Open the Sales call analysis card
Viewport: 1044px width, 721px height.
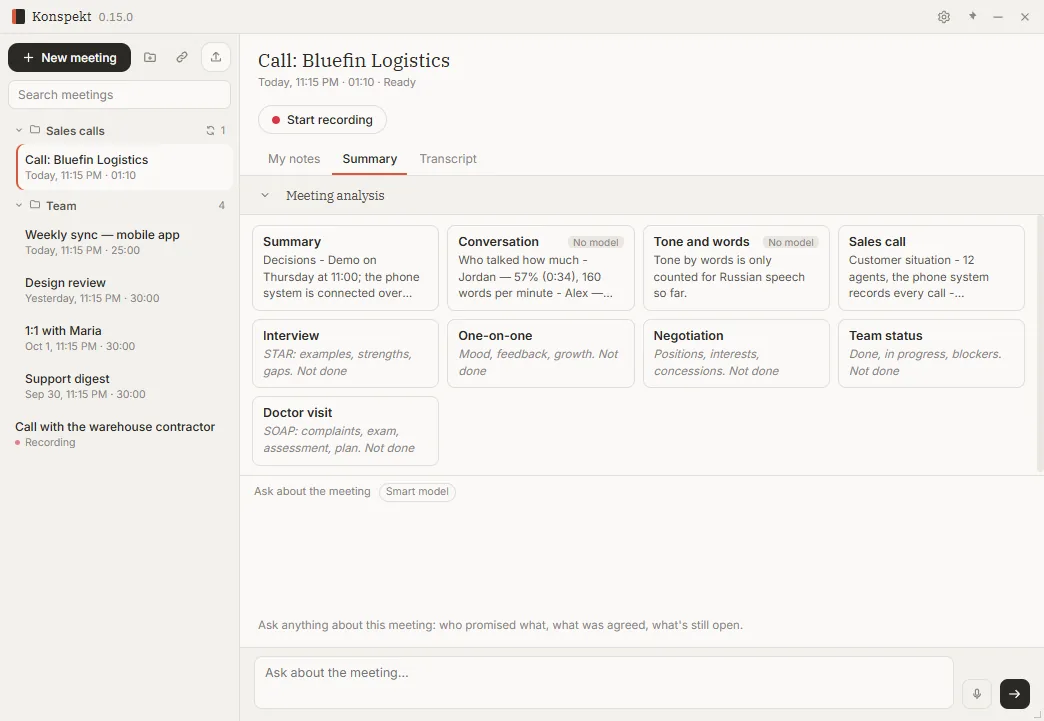pyautogui.click(x=931, y=268)
